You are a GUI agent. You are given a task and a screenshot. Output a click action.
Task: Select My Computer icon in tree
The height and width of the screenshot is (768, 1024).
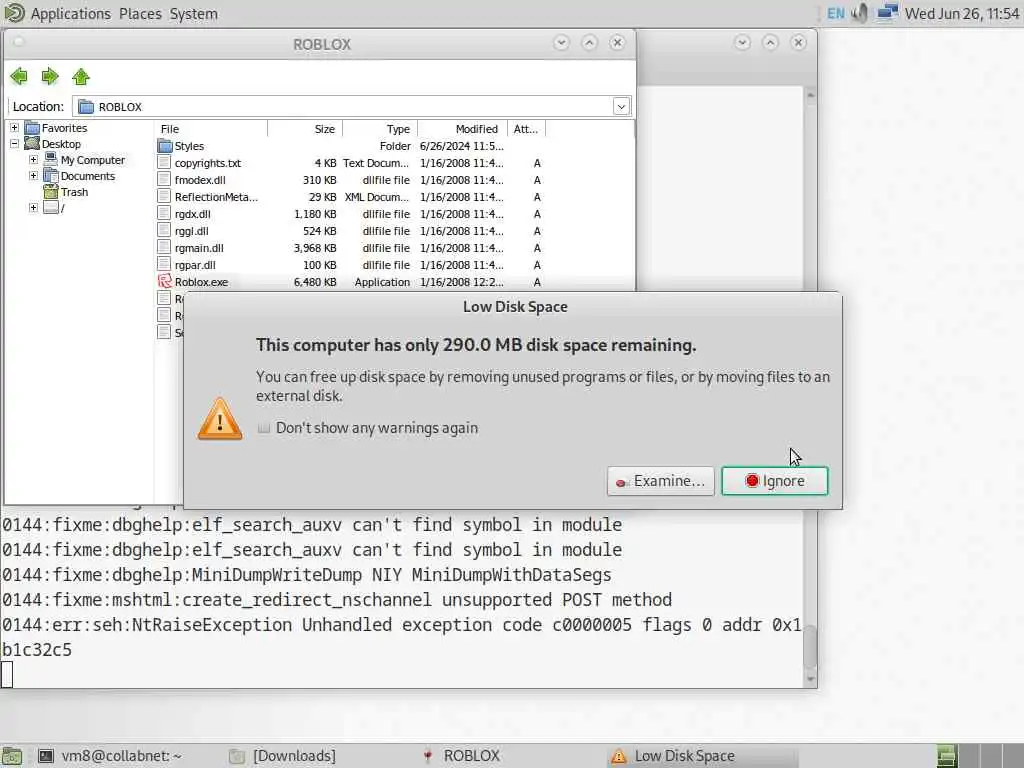(x=51, y=159)
